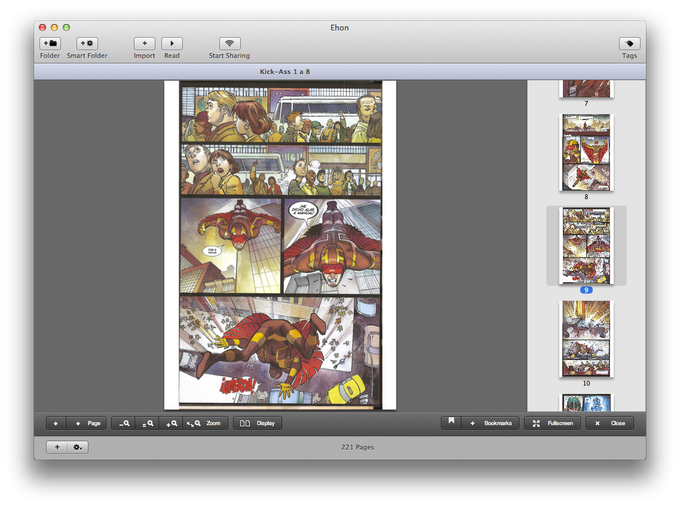Select page 8 thumbnail
Image resolution: width=680 pixels, height=507 pixels.
(x=586, y=152)
